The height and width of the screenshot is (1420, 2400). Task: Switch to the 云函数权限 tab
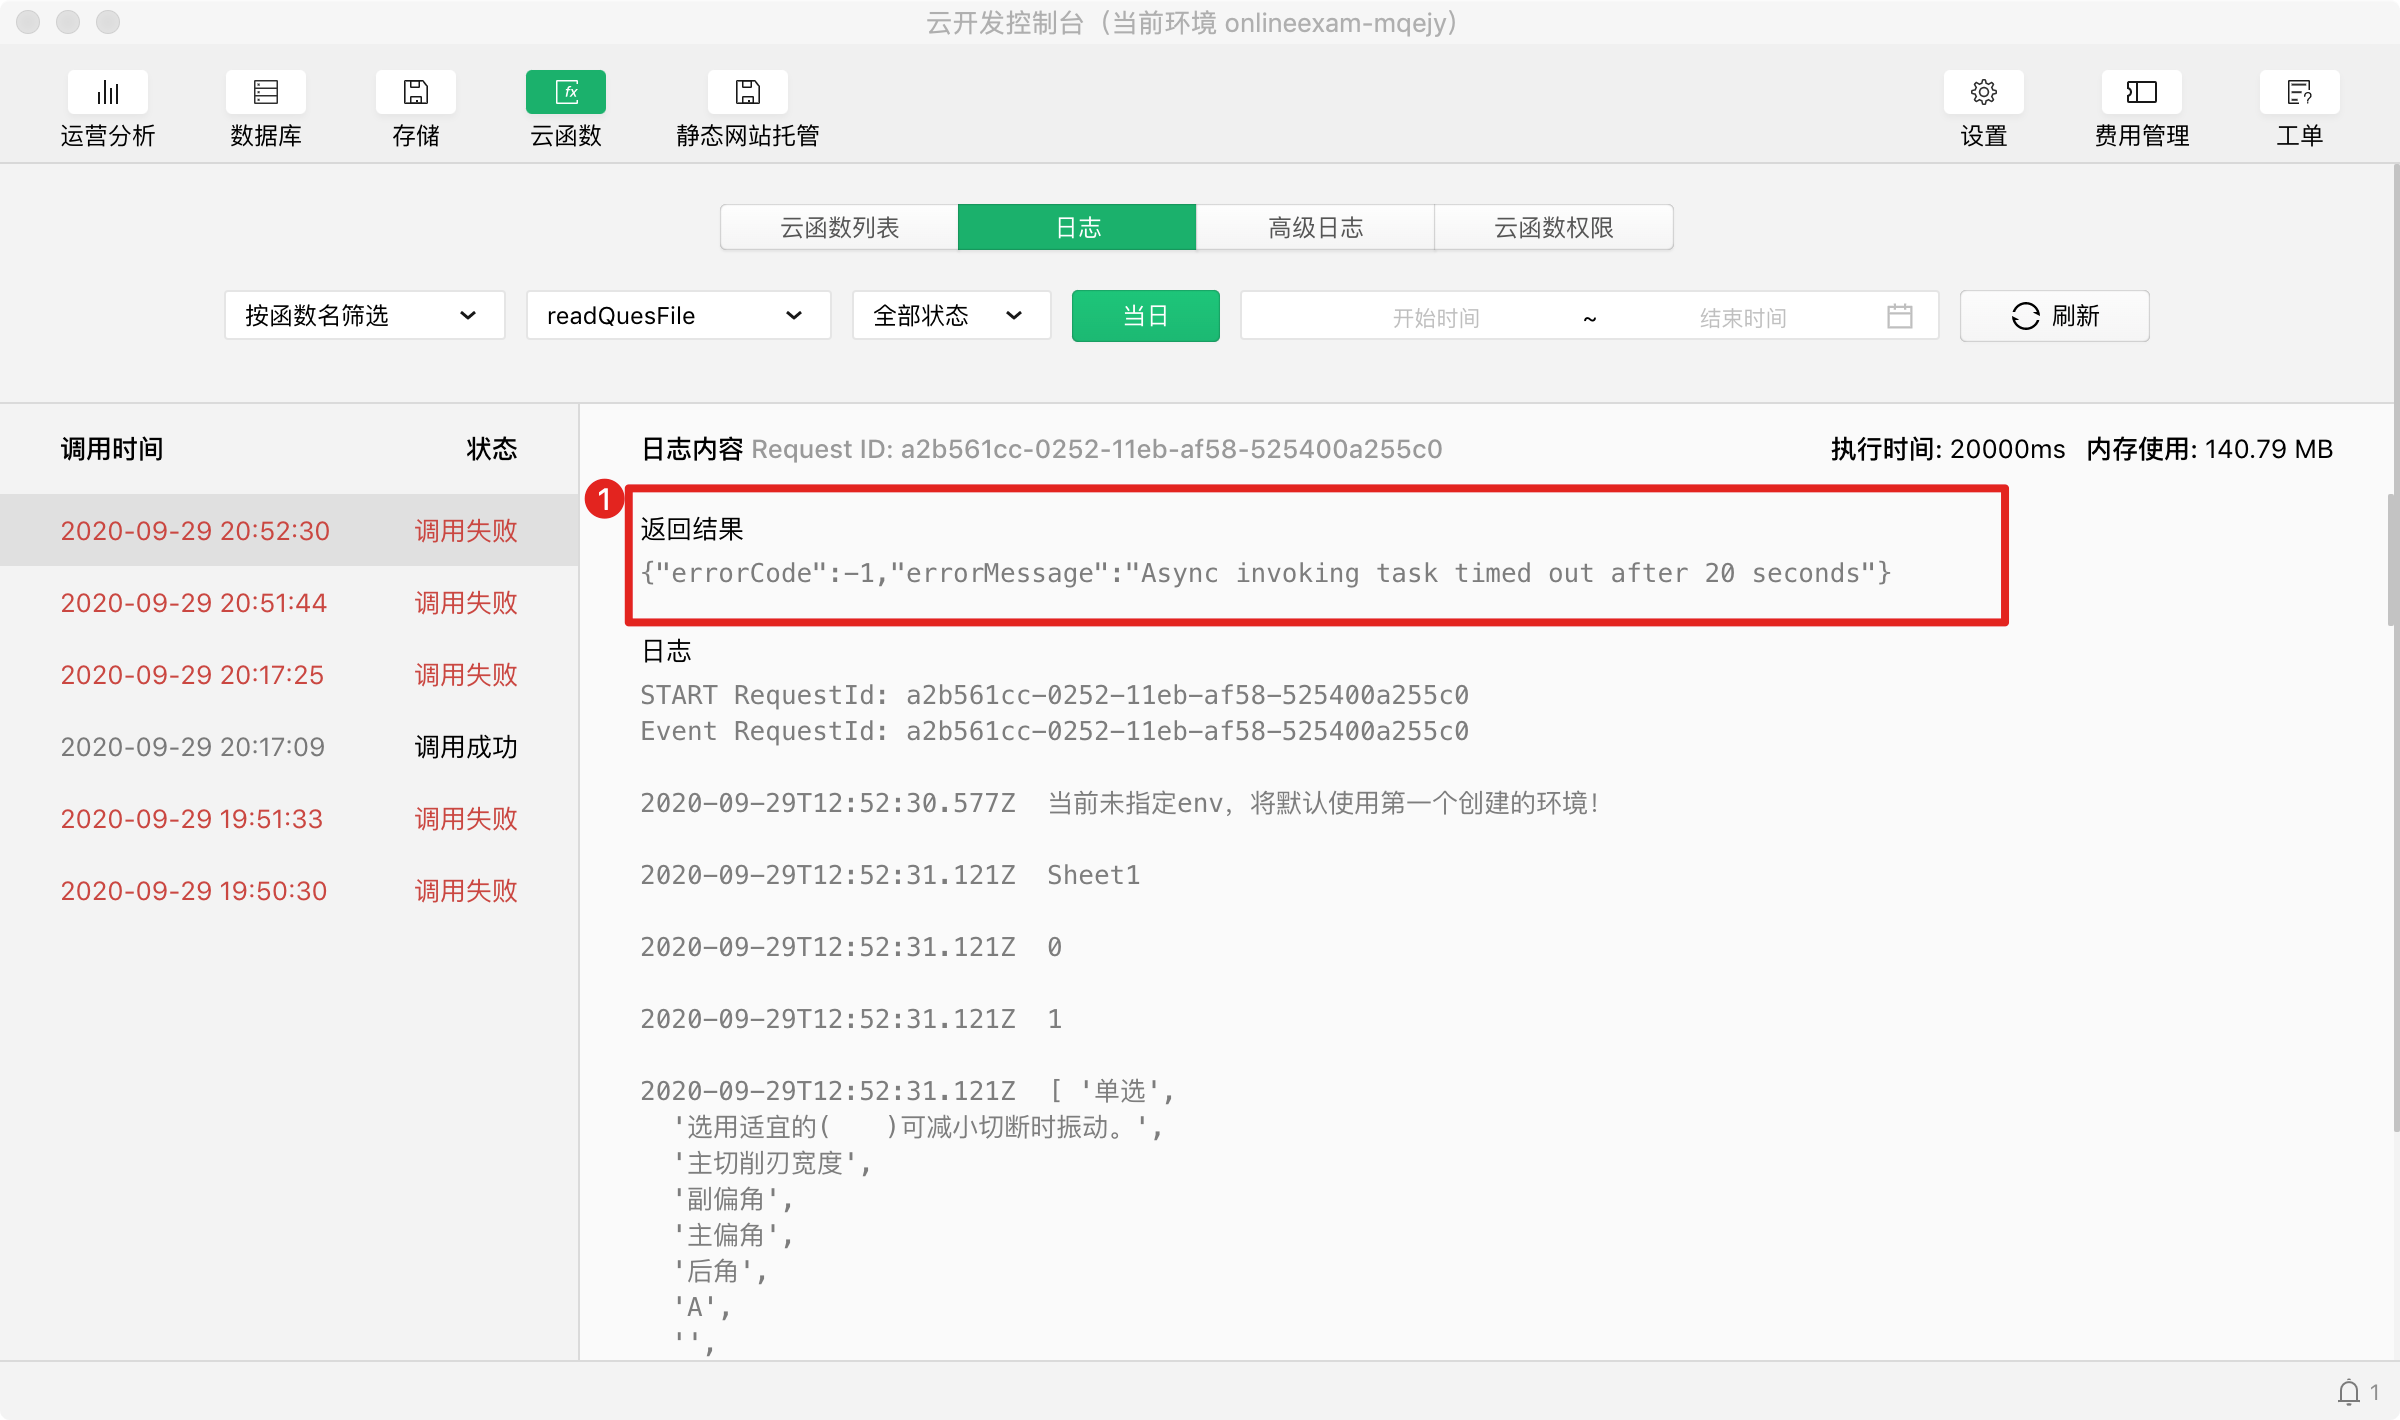tap(1553, 228)
